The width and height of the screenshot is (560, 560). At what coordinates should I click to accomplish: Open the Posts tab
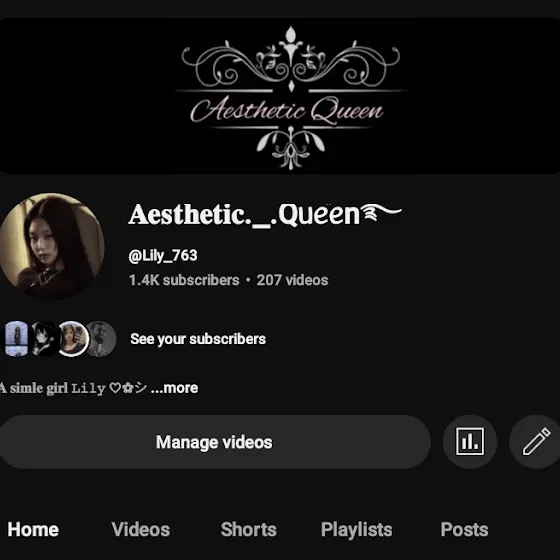(x=464, y=529)
